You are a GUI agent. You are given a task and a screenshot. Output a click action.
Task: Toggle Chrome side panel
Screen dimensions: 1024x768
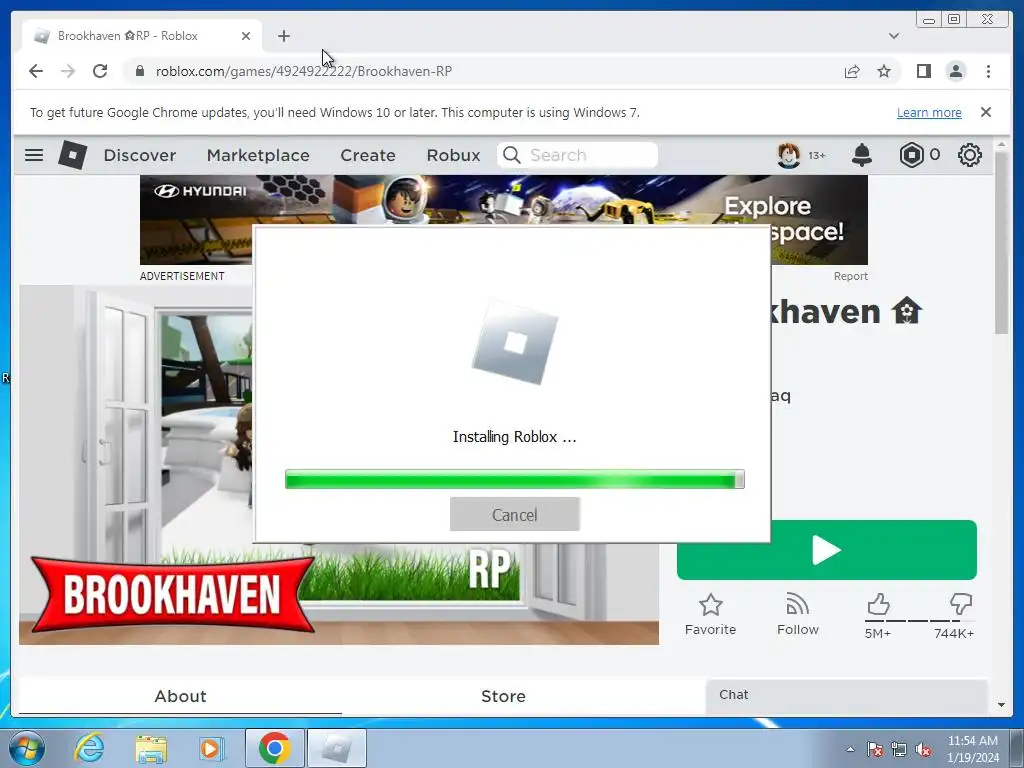point(923,71)
